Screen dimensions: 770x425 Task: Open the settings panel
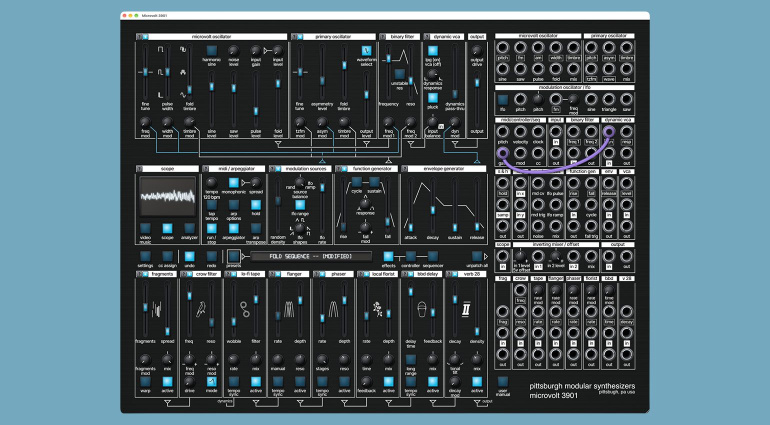point(145,256)
